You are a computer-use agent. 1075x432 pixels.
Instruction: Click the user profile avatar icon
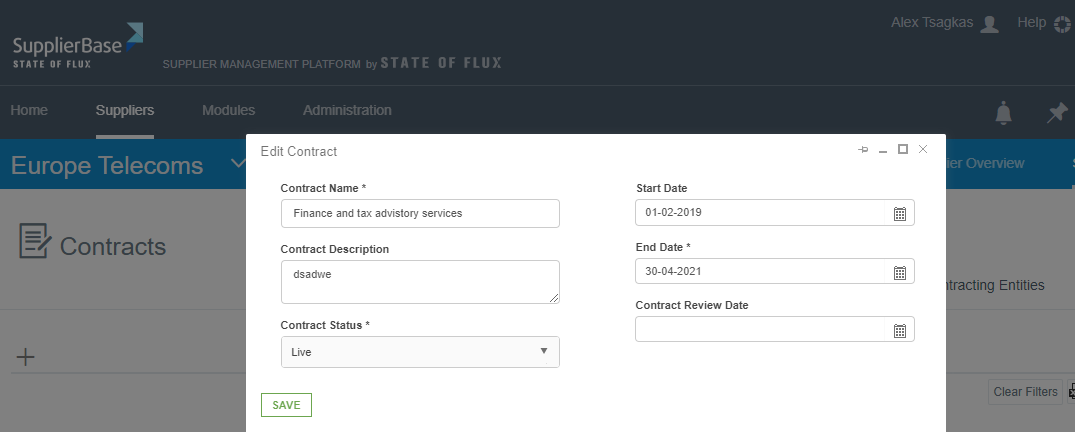pyautogui.click(x=989, y=24)
